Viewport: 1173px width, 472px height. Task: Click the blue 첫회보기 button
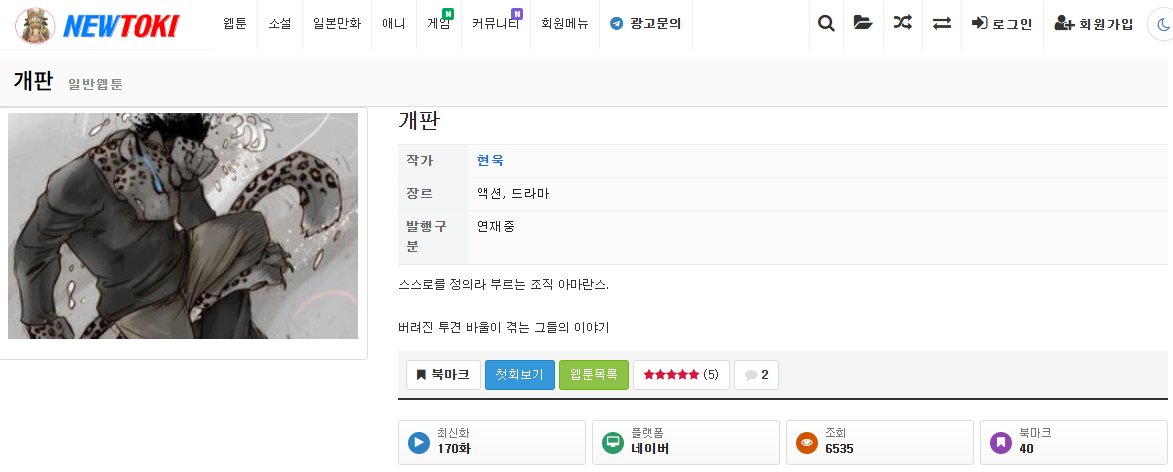click(519, 375)
